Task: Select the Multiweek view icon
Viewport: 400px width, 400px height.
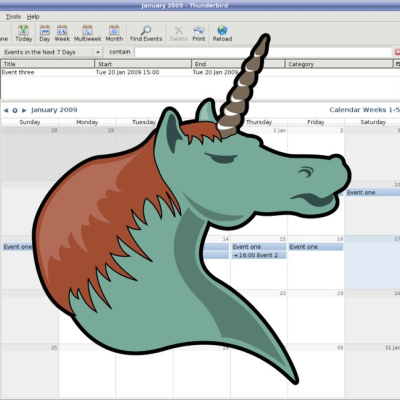Action: pos(87,30)
